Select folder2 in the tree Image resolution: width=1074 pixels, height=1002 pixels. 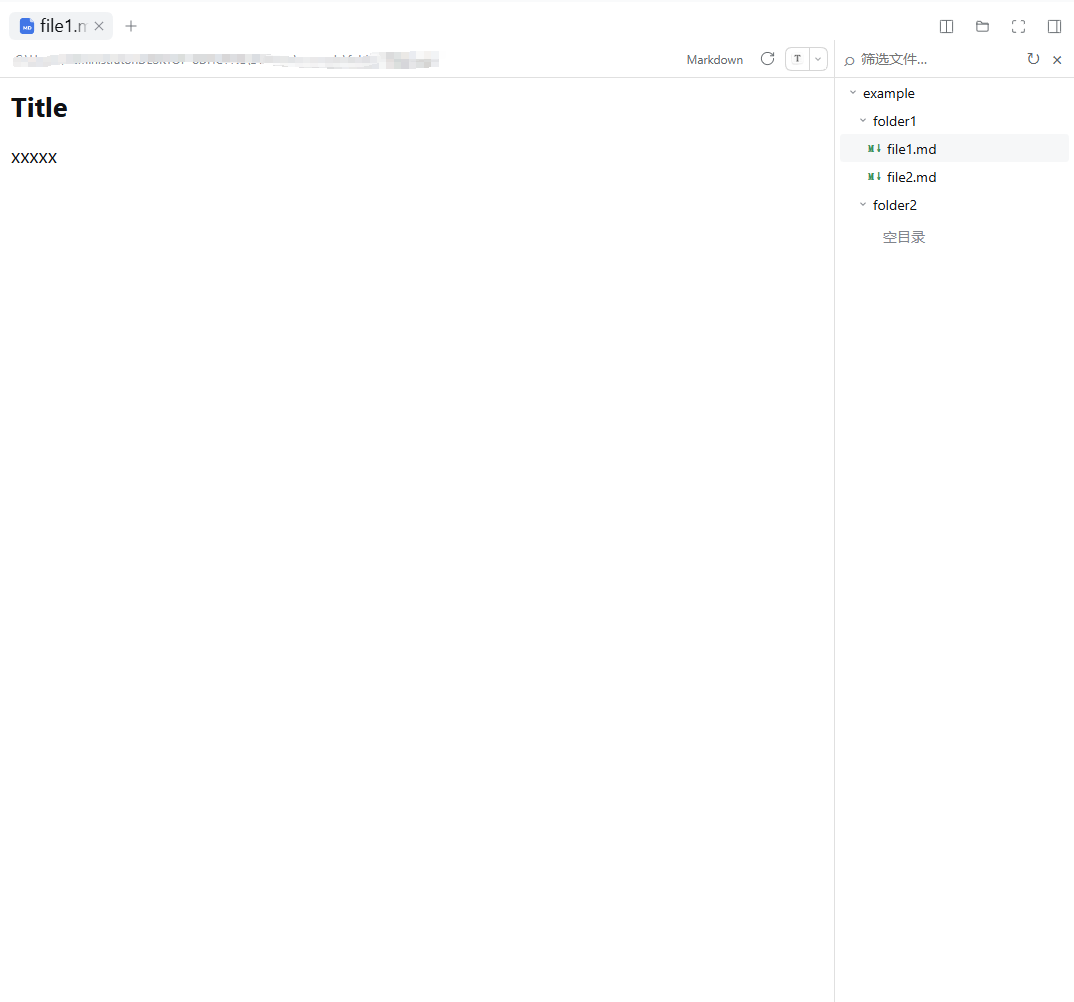point(895,205)
